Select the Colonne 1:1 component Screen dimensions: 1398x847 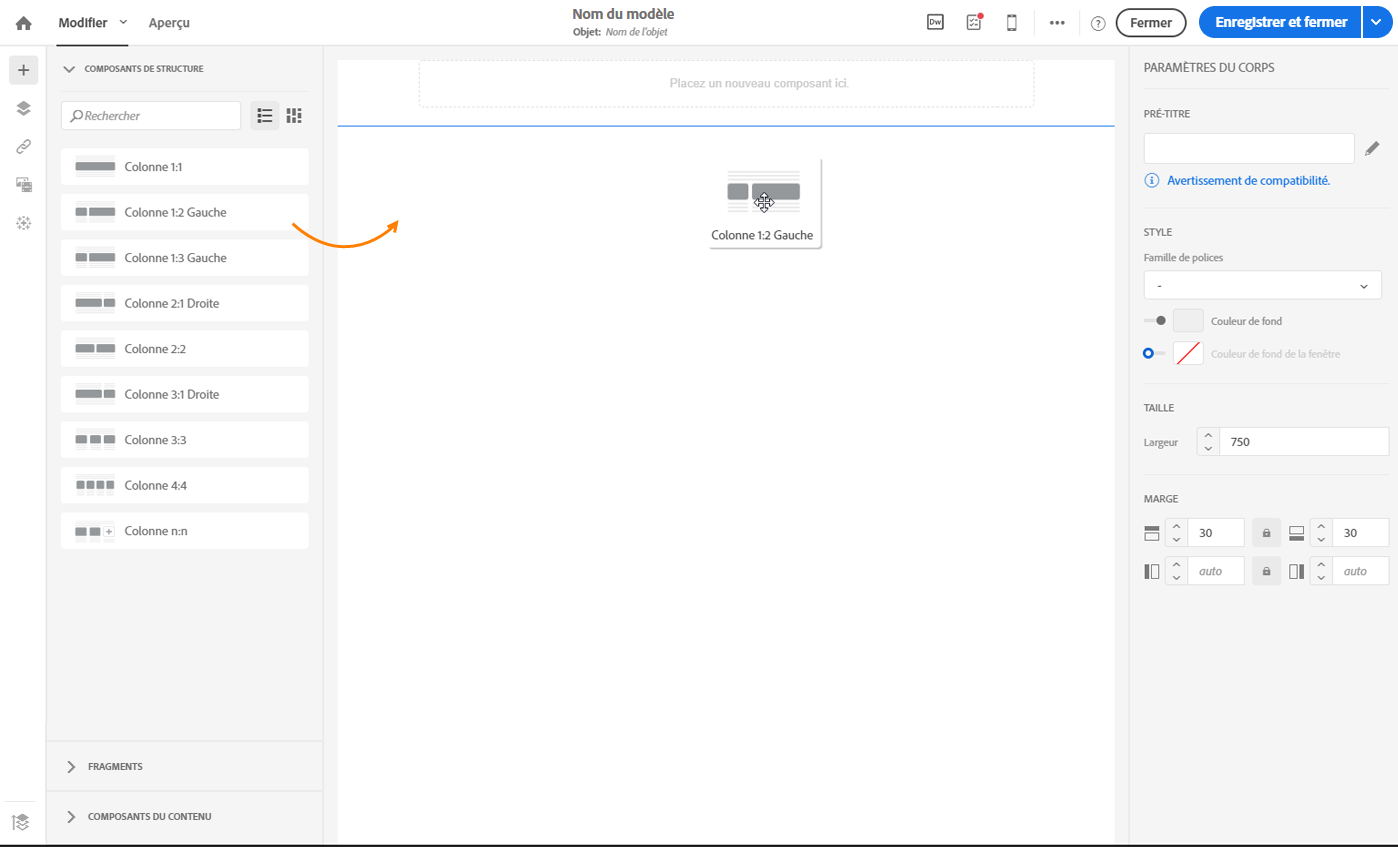click(185, 167)
